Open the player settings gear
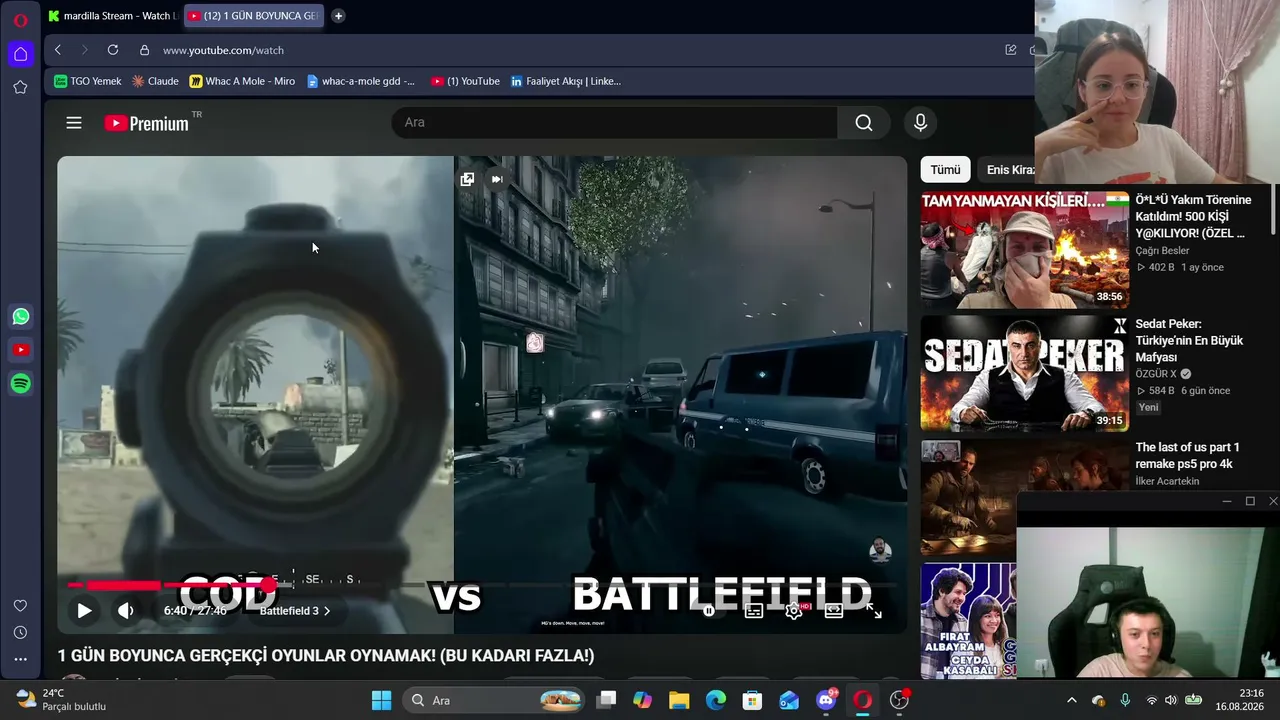1280x720 pixels. click(794, 610)
